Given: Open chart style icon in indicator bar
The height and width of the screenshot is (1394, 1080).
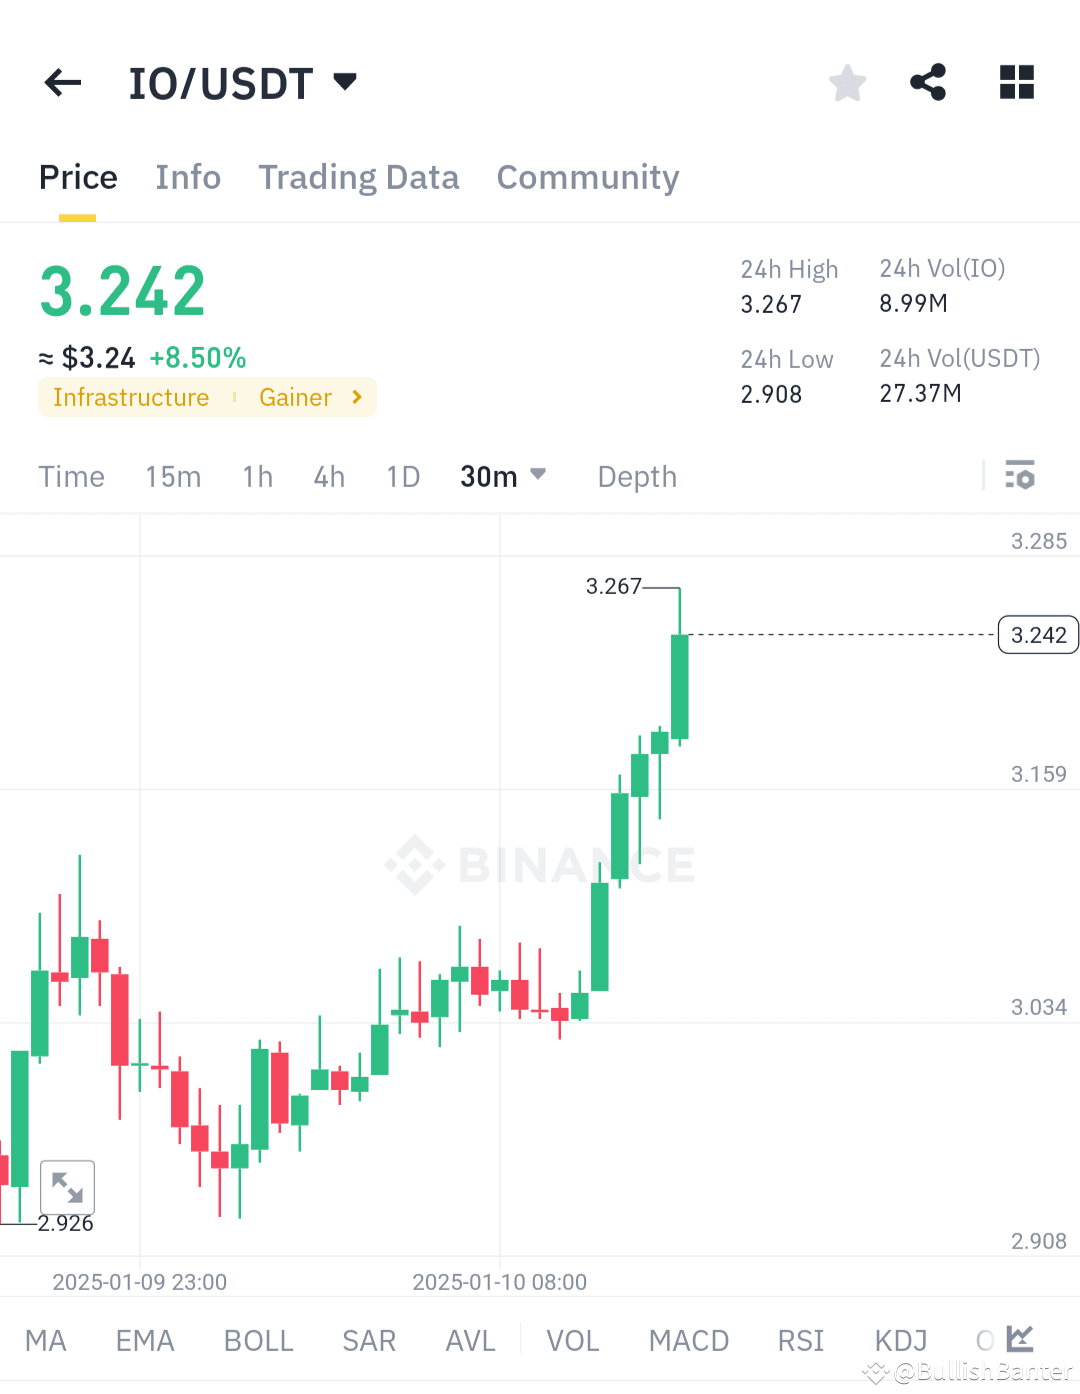Looking at the screenshot, I should 1019,1340.
